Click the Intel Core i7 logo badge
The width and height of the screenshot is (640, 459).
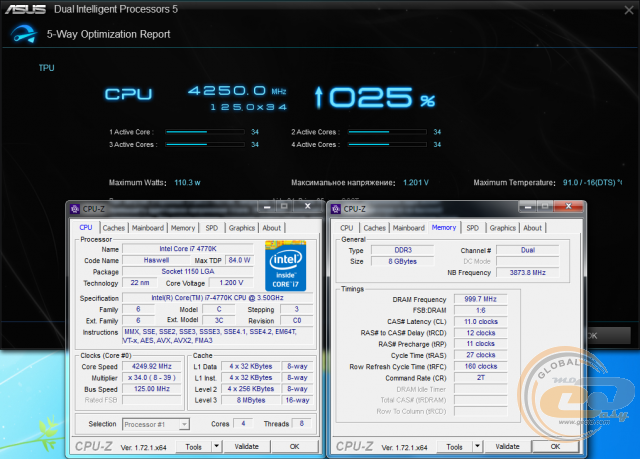pos(285,266)
